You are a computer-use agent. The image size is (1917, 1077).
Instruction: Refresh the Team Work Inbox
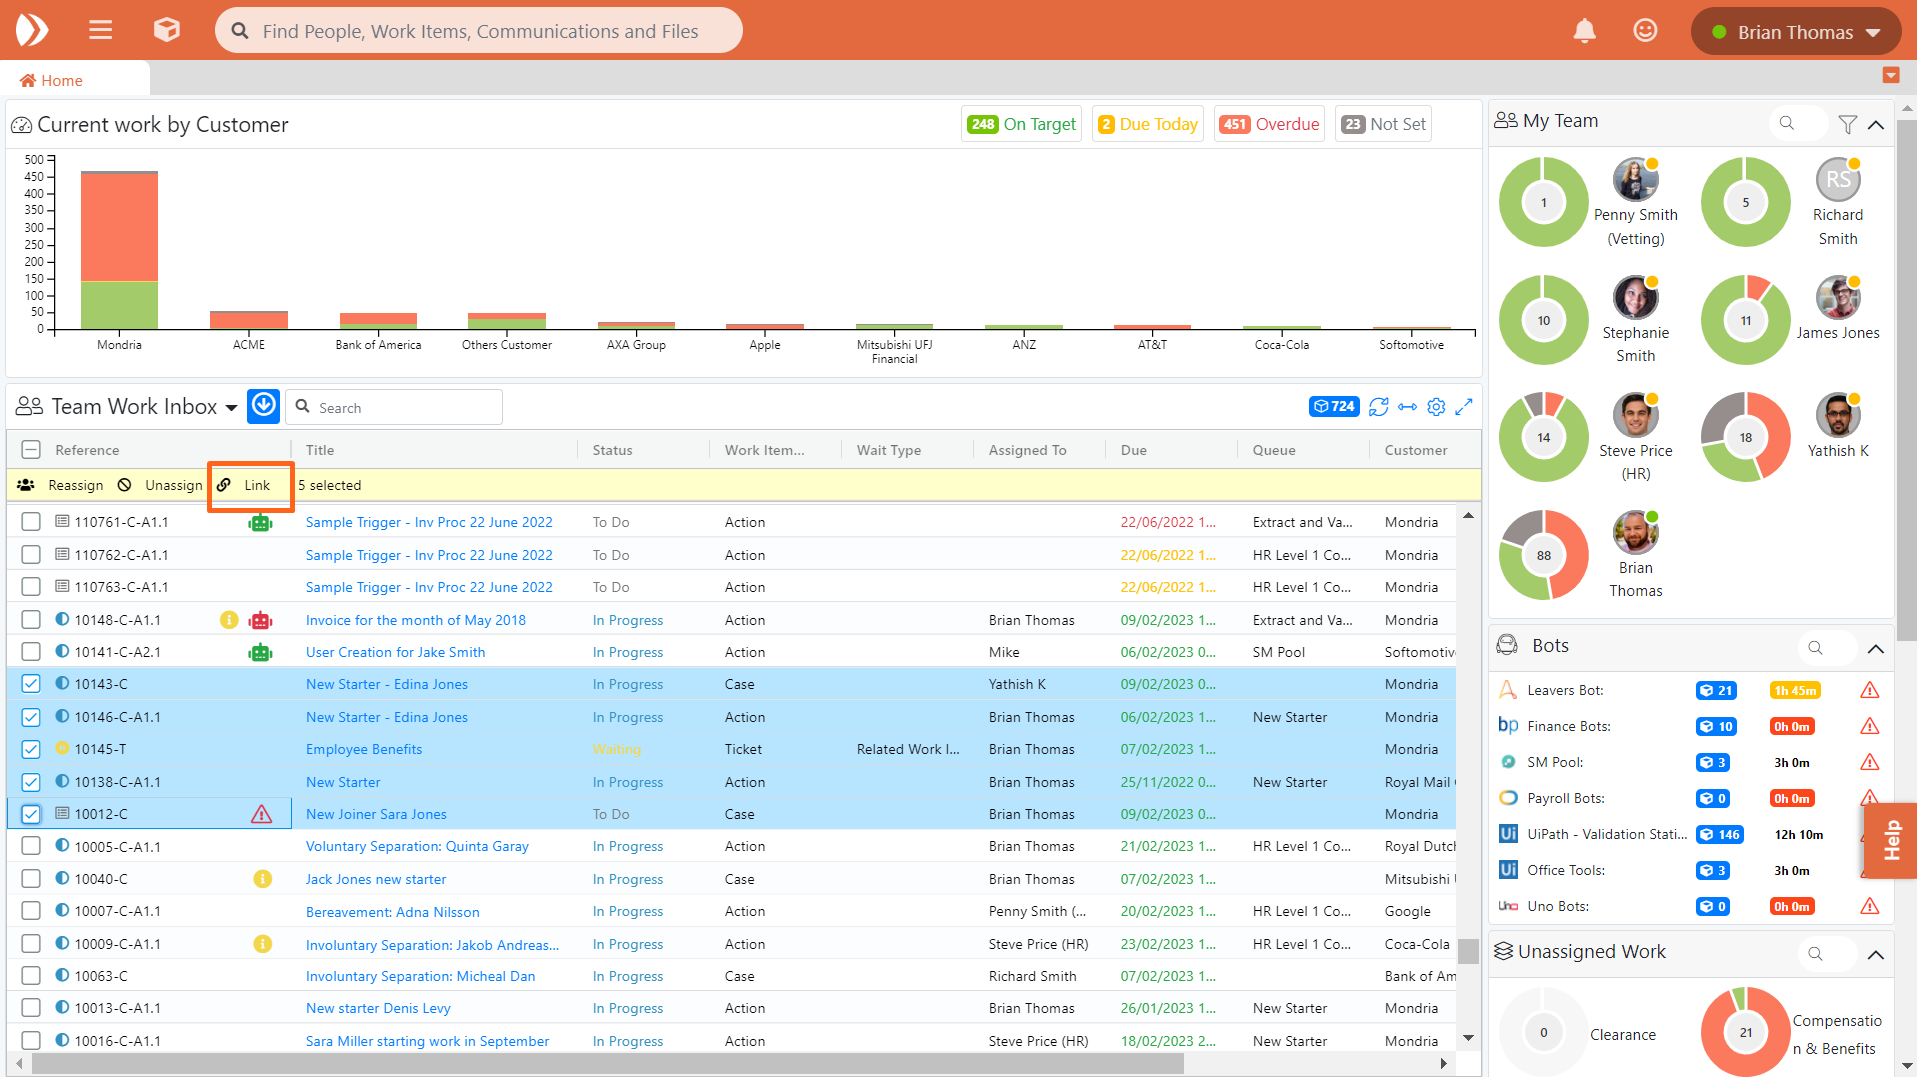click(x=1378, y=407)
